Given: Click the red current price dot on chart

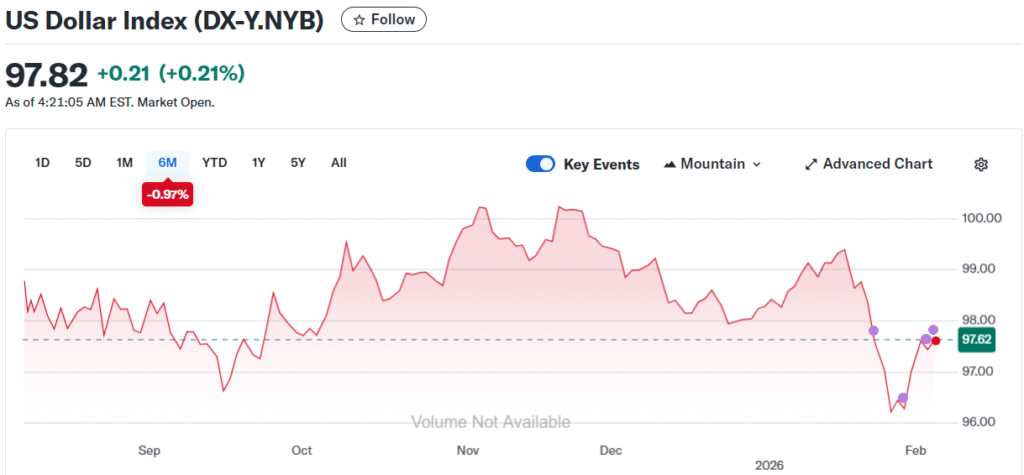Looking at the screenshot, I should 936,340.
